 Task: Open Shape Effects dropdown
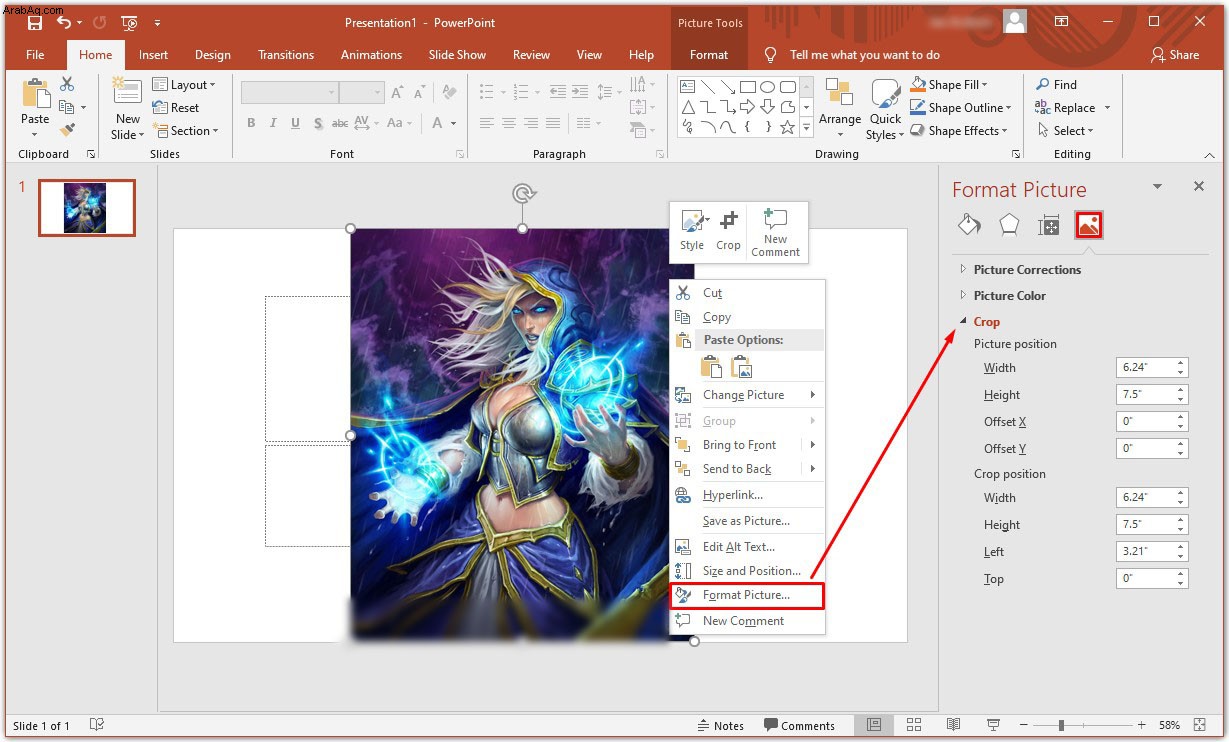(959, 131)
